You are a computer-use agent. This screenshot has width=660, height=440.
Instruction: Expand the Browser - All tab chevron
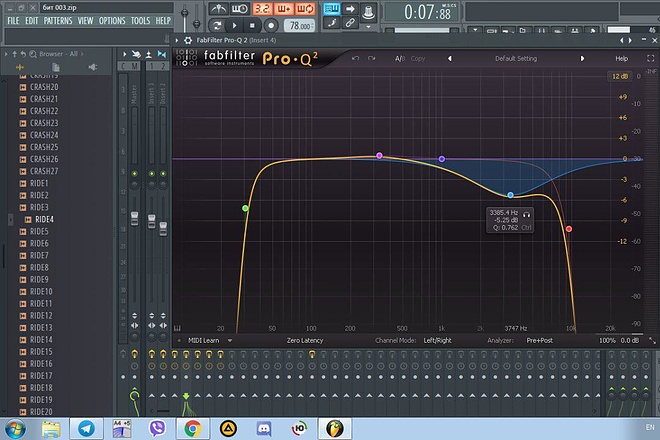coord(82,54)
